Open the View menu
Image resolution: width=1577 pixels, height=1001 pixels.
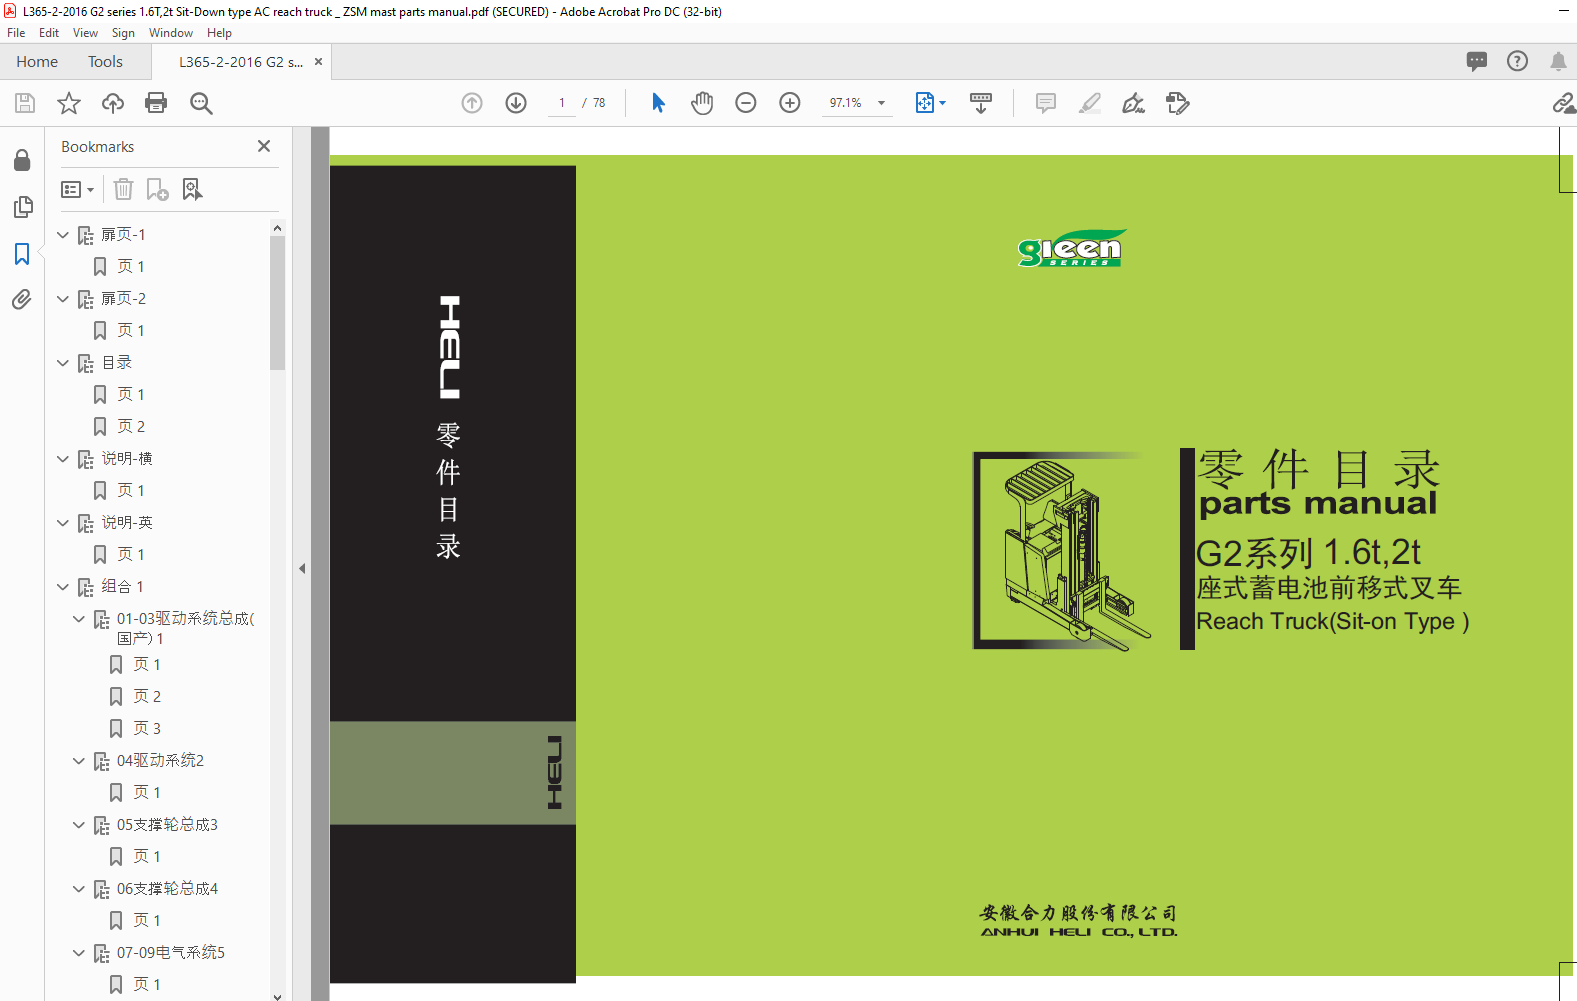coord(85,33)
